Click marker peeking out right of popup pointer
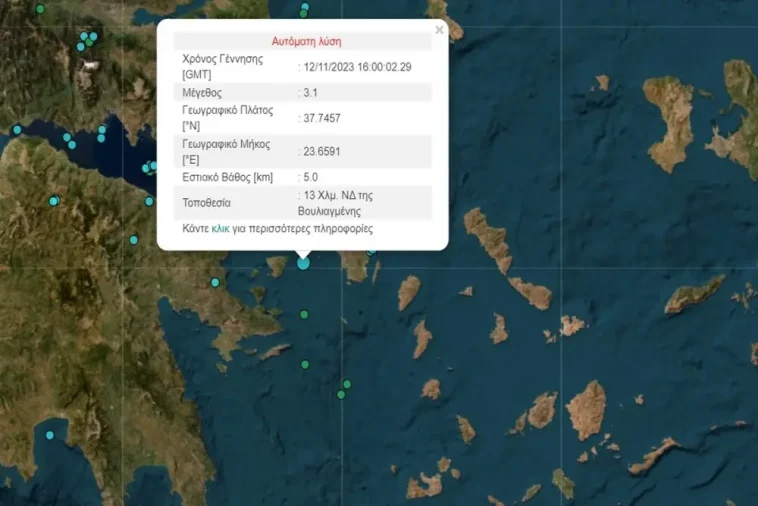The image size is (758, 506). (x=371, y=250)
